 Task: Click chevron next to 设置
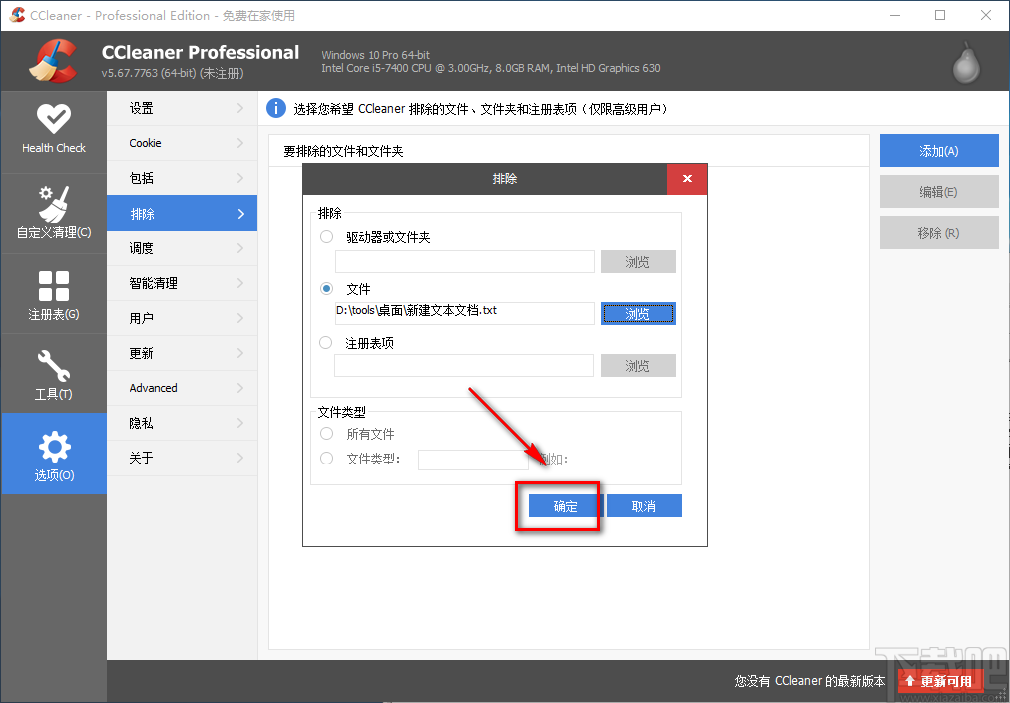pyautogui.click(x=240, y=108)
